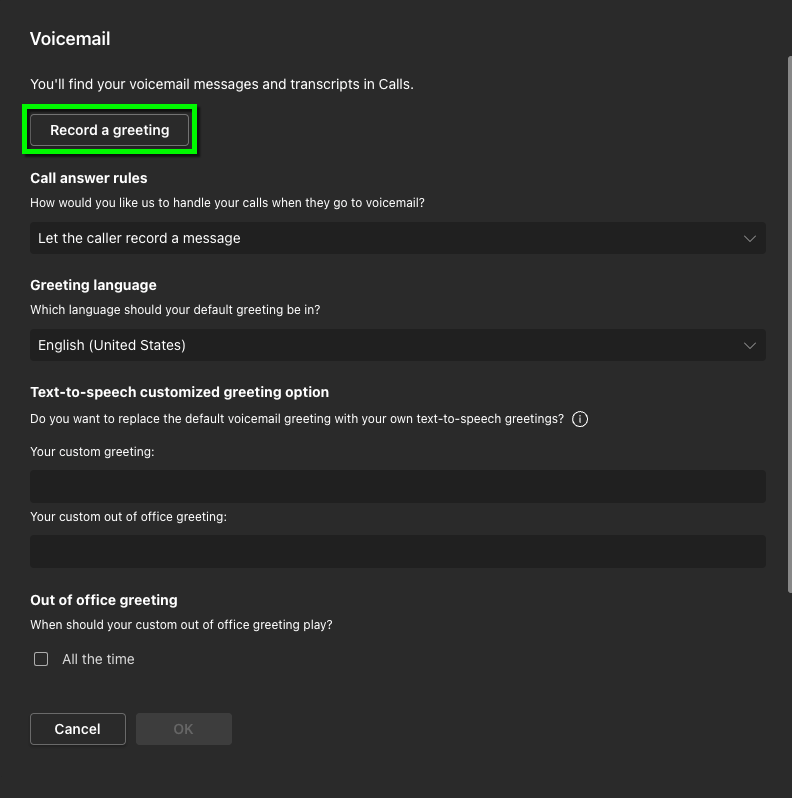The height and width of the screenshot is (798, 792).
Task: Click the Voicemail title heading
Action: [70, 39]
